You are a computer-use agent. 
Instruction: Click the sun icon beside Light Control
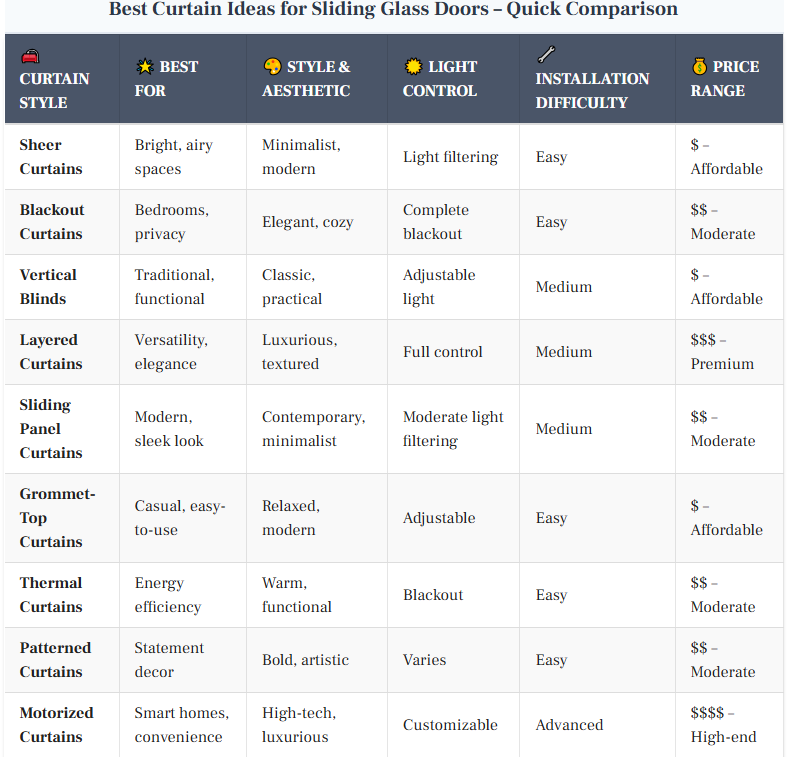pyautogui.click(x=413, y=67)
